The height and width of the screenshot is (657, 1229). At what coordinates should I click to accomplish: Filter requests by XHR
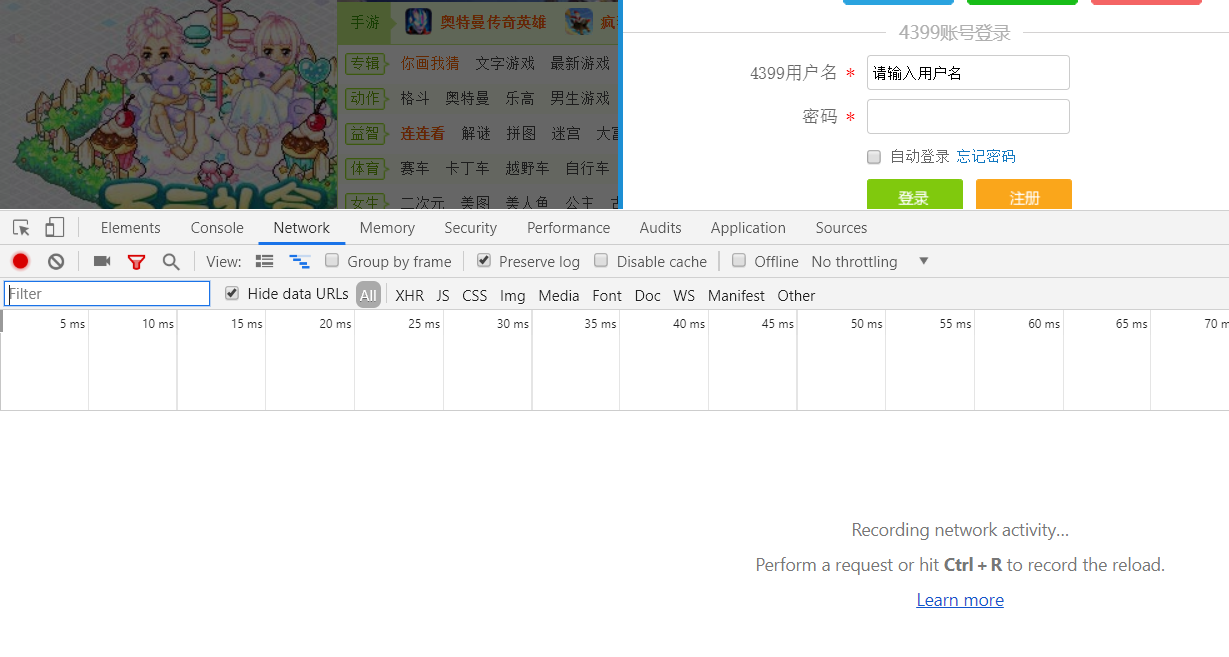tap(409, 296)
